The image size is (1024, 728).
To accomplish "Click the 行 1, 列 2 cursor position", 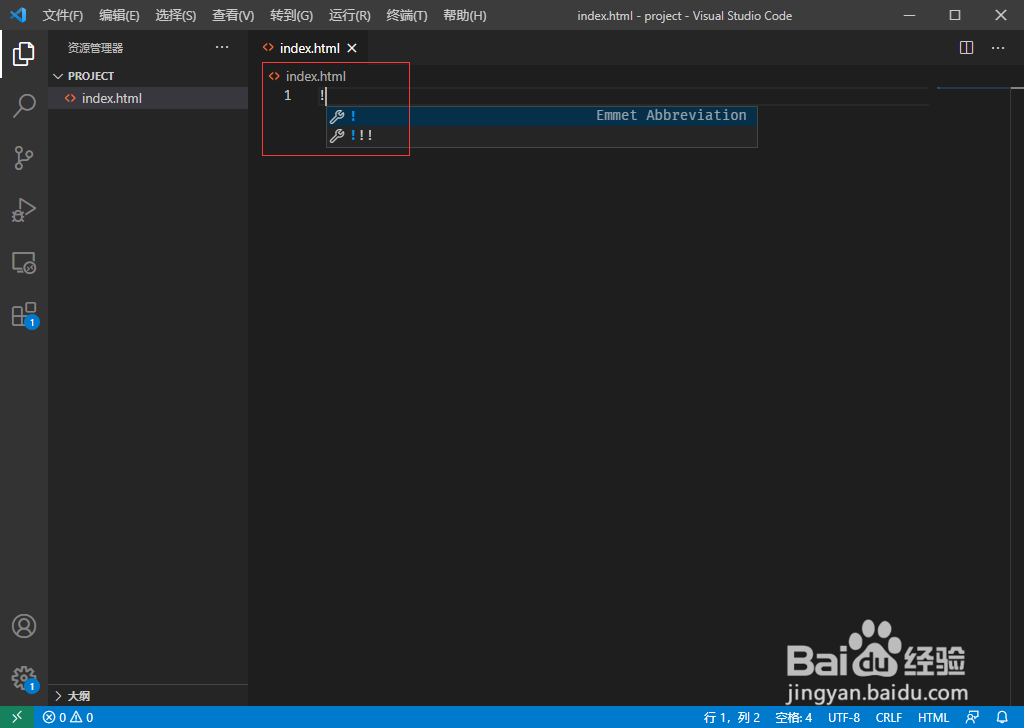I will (x=732, y=718).
